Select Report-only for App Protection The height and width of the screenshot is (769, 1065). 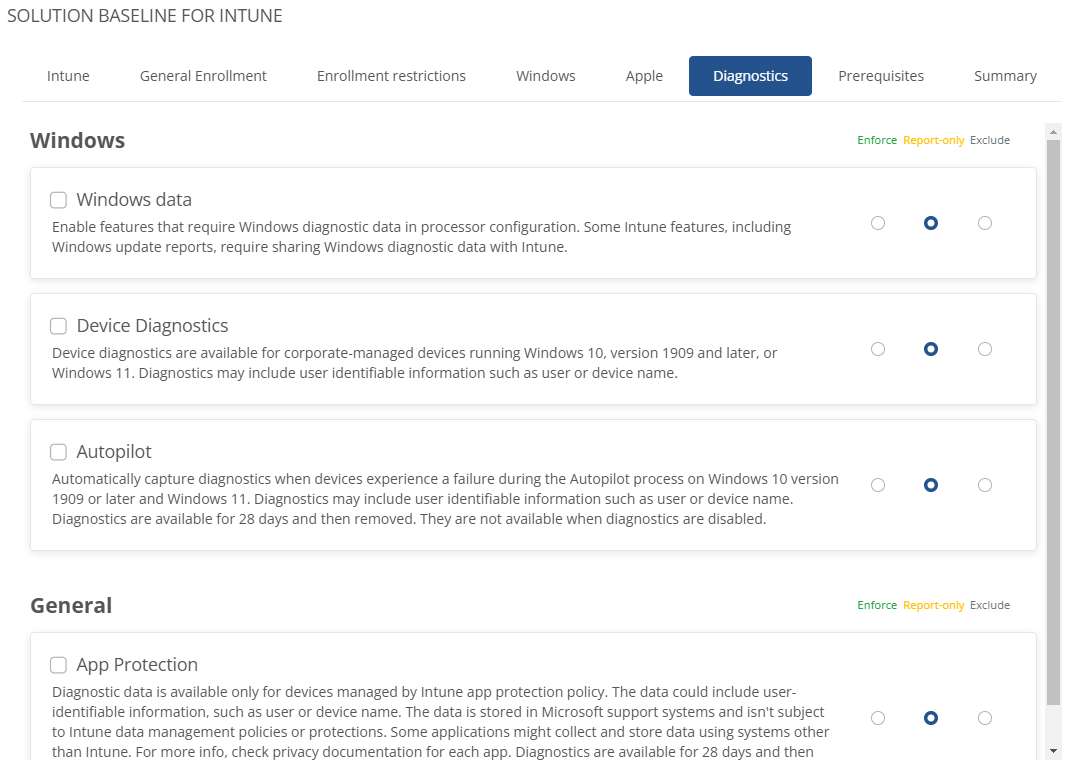[x=931, y=718]
